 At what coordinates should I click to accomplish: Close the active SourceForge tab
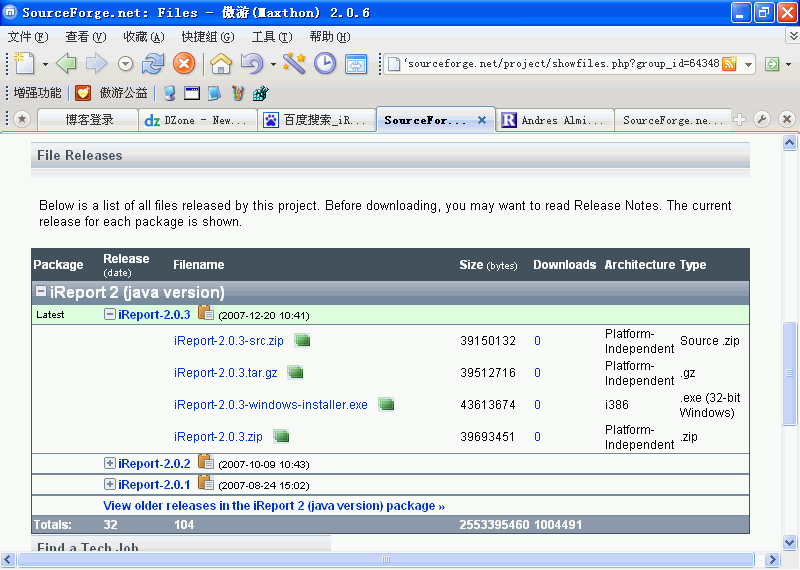point(482,120)
